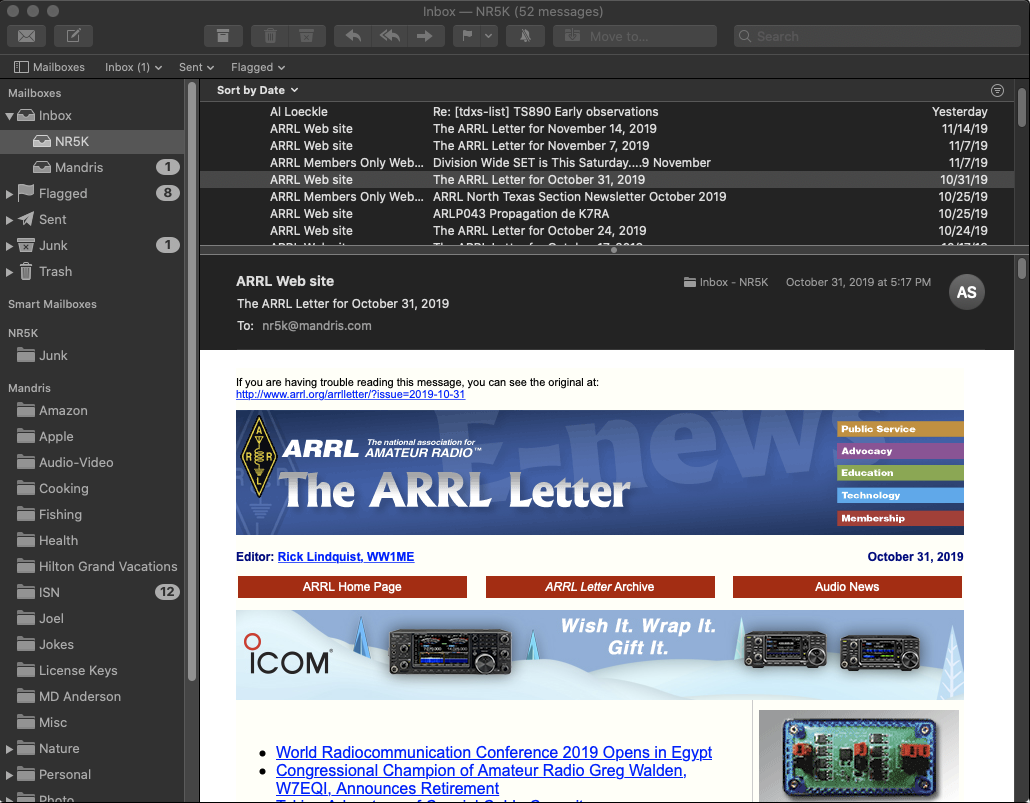Expand the Flagged mailbox
Image resolution: width=1030 pixels, height=803 pixels.
coord(9,194)
